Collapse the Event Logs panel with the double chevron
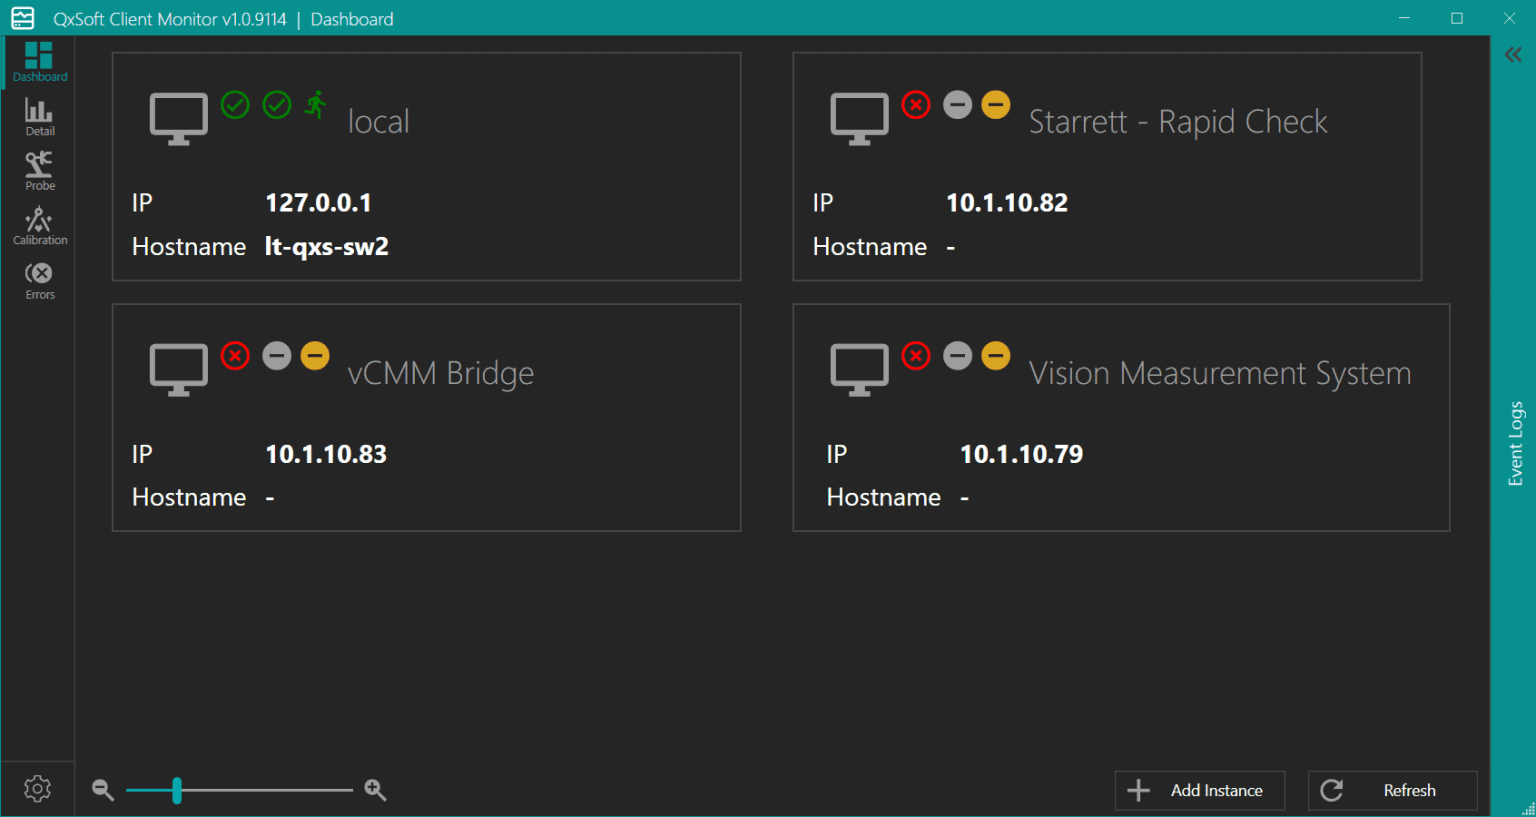Viewport: 1536px width, 817px height. coord(1513,54)
